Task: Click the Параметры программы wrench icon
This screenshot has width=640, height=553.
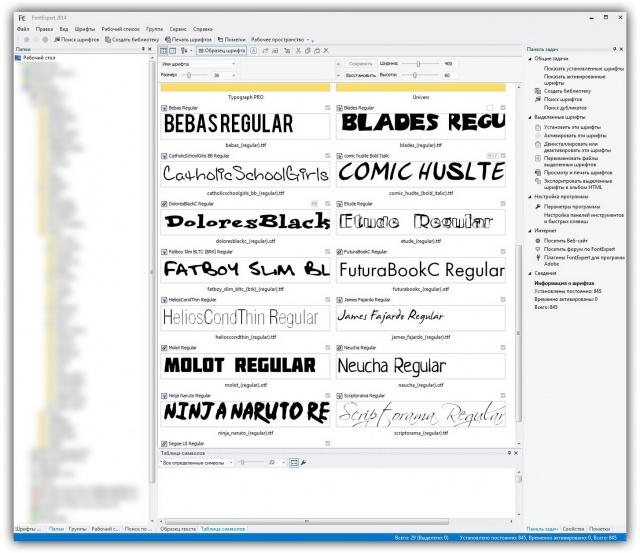Action: (x=538, y=207)
